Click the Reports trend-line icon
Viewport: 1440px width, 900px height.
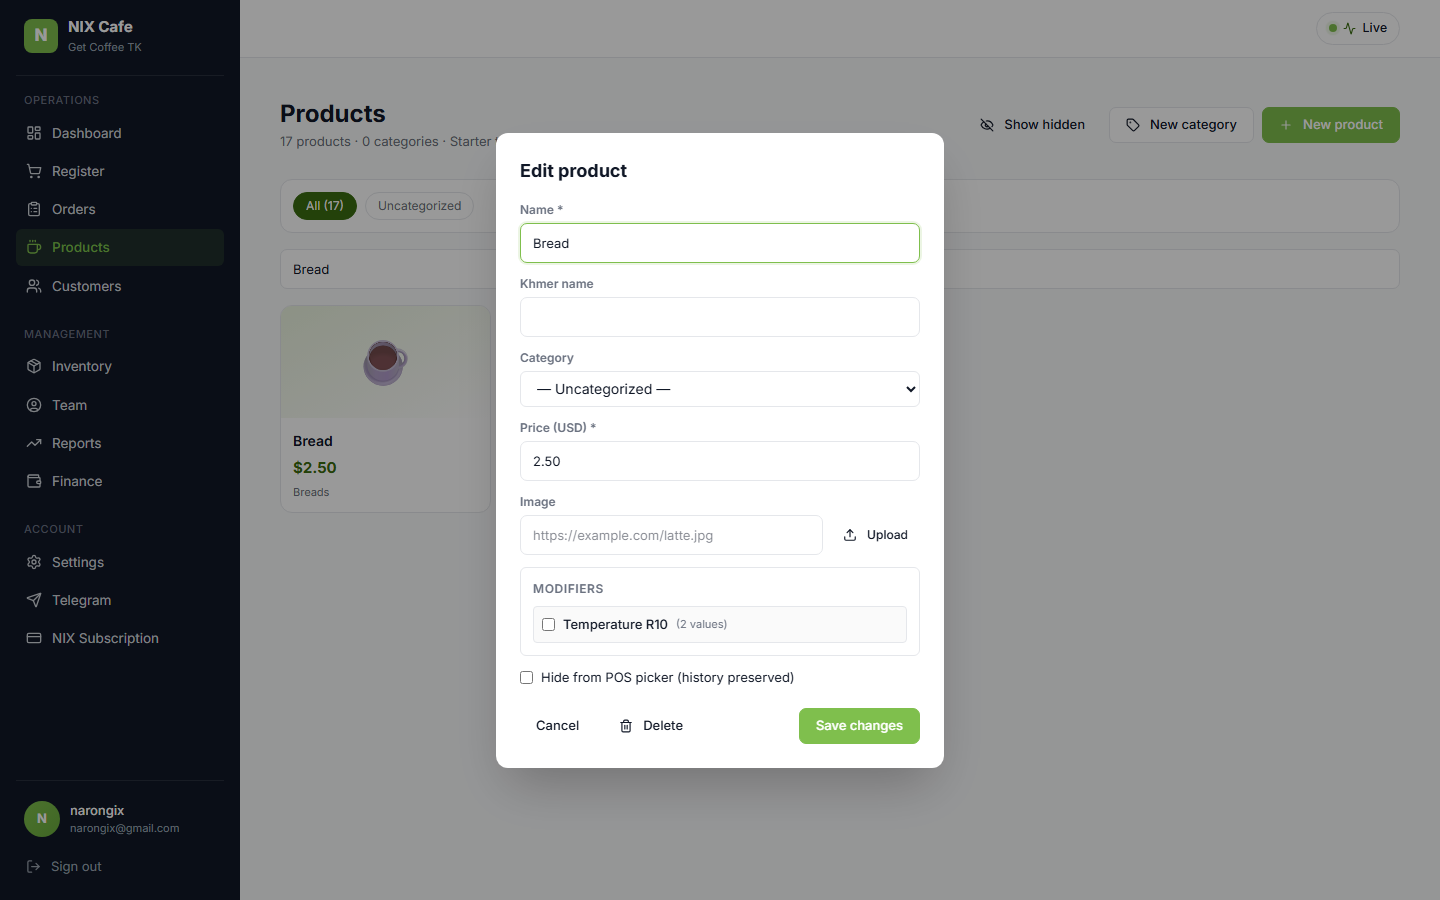pos(34,443)
